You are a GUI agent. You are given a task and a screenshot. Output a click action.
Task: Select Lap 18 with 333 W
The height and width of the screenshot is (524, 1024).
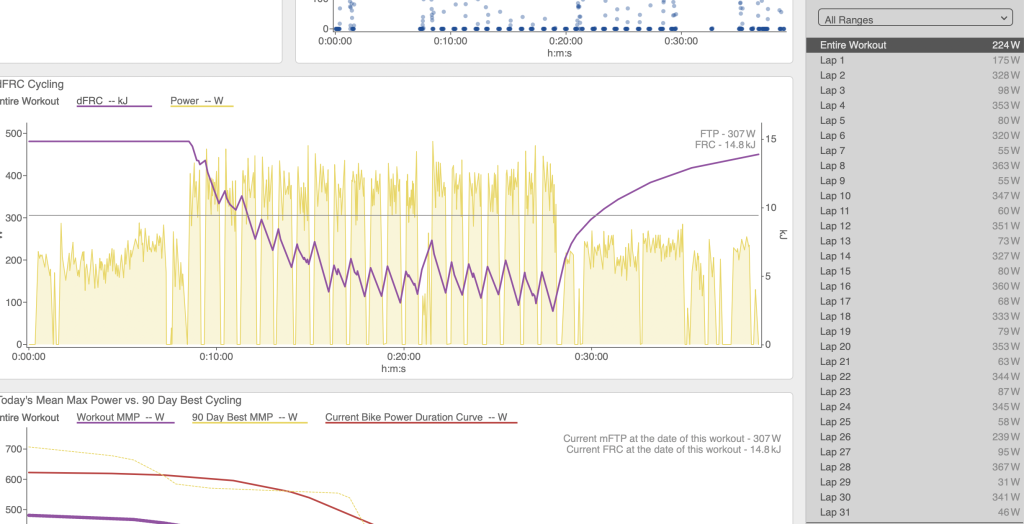point(914,316)
